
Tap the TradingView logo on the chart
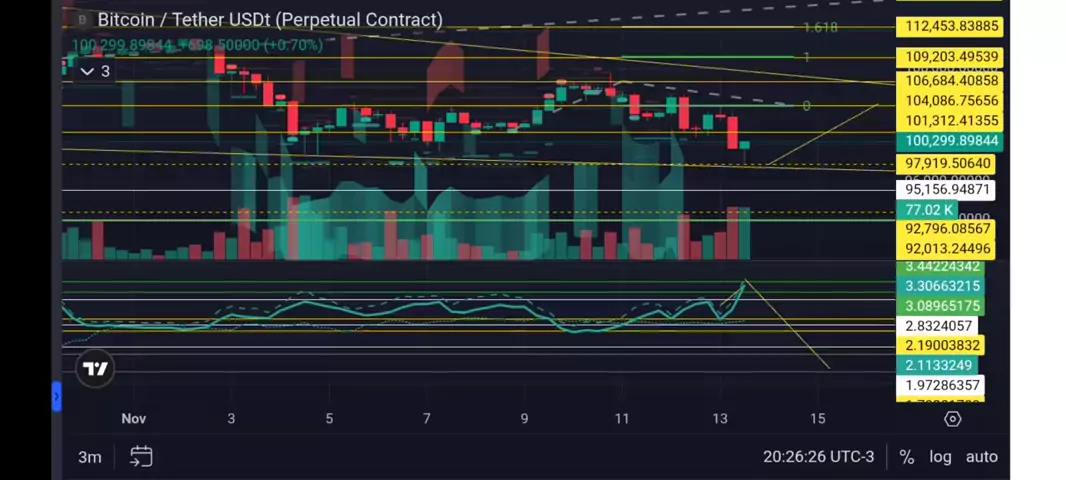click(x=95, y=369)
